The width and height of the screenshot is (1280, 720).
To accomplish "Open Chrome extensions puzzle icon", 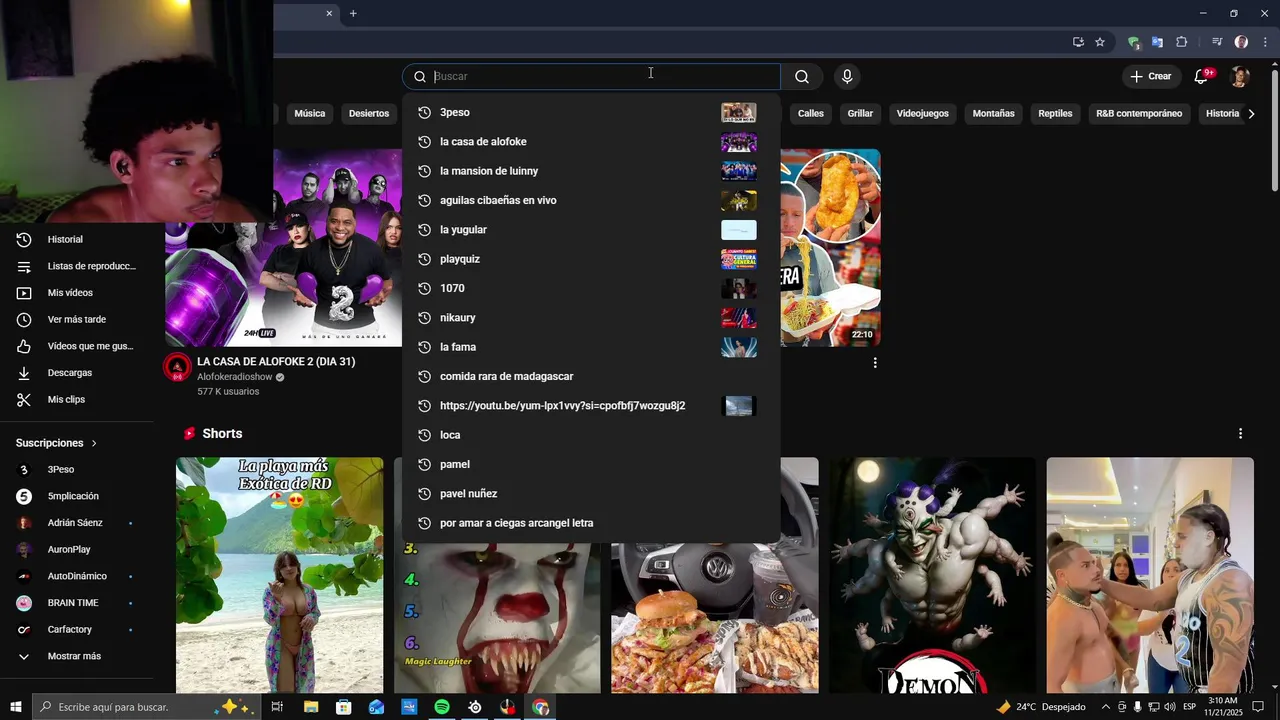I will [1182, 42].
